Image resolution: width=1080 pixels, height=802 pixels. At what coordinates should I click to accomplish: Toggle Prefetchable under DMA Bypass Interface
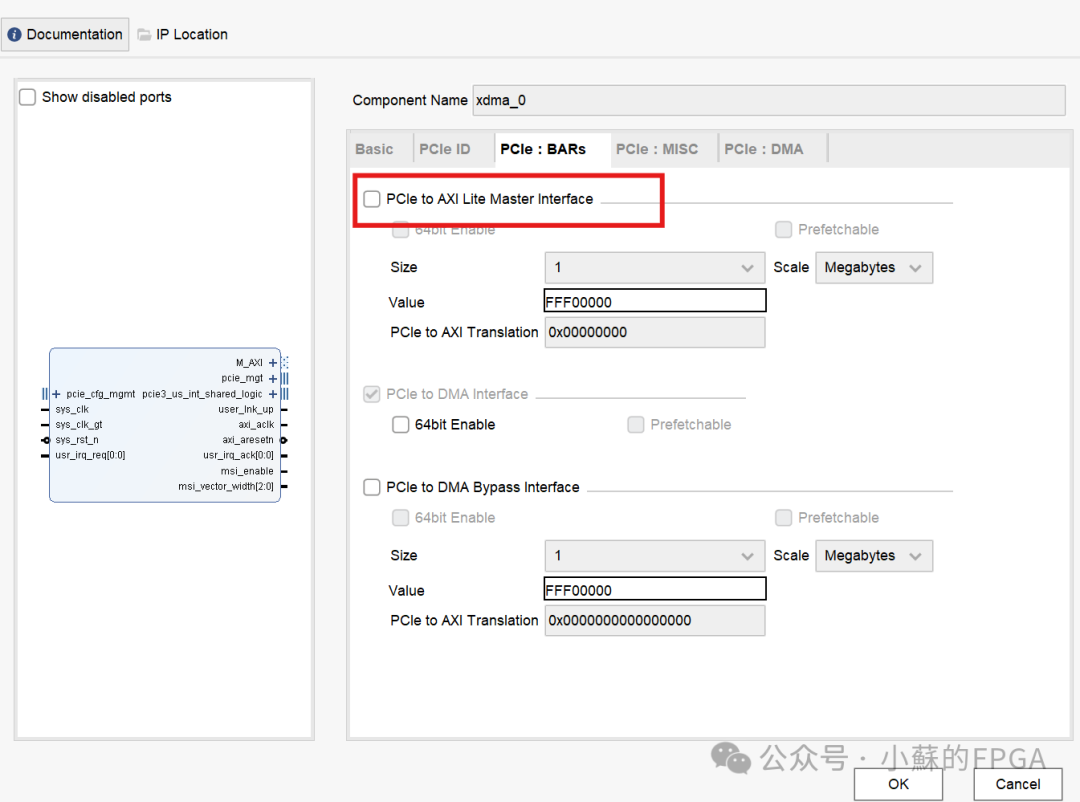[x=783, y=517]
